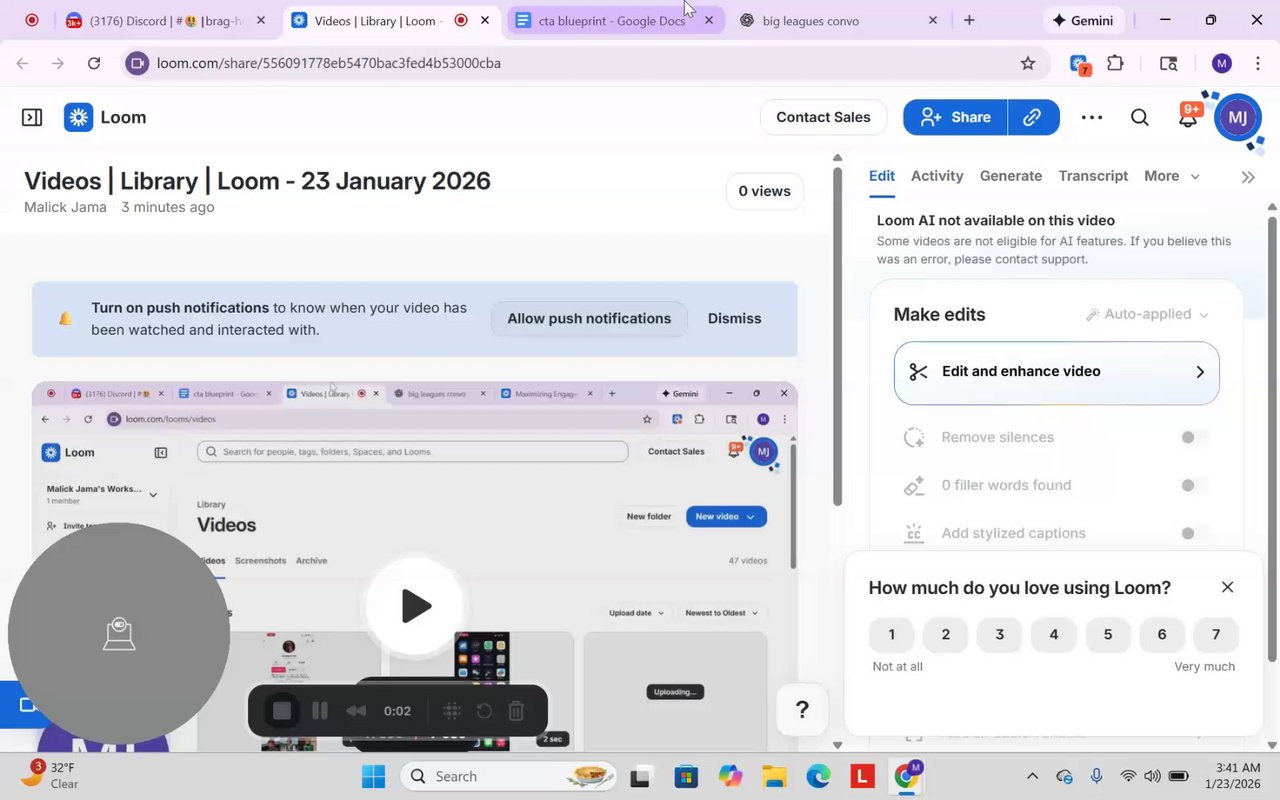This screenshot has width=1280, height=800.
Task: Close the cta blueprint Google Docs tab
Action: (709, 20)
